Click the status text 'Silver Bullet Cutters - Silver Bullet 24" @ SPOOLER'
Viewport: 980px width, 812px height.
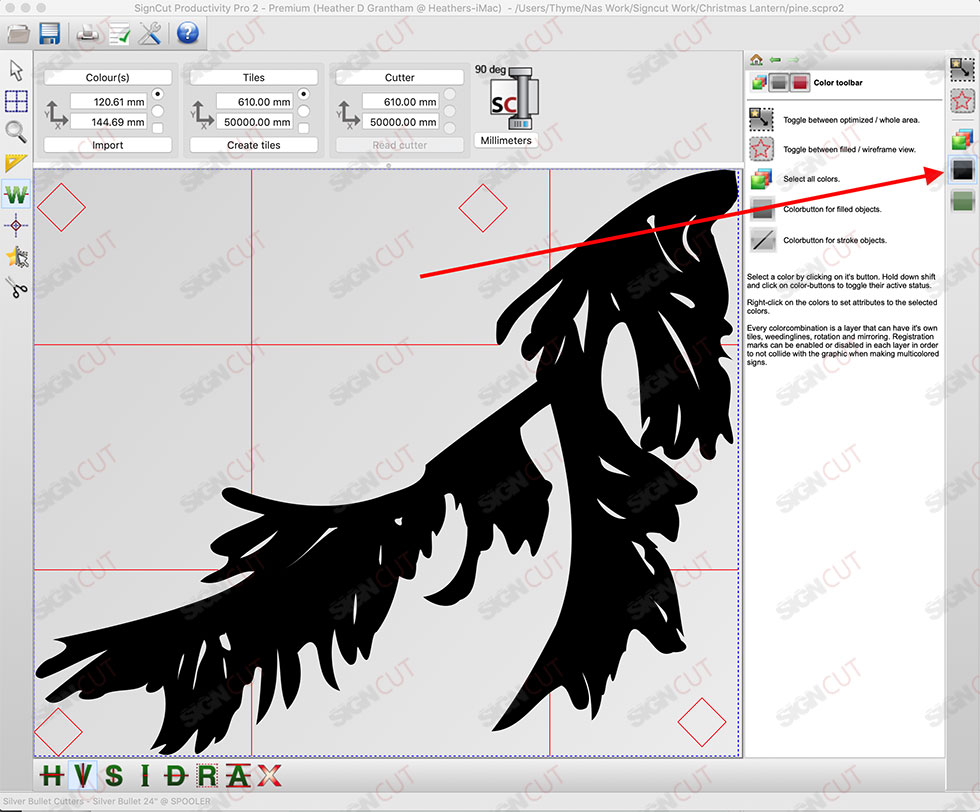106,801
